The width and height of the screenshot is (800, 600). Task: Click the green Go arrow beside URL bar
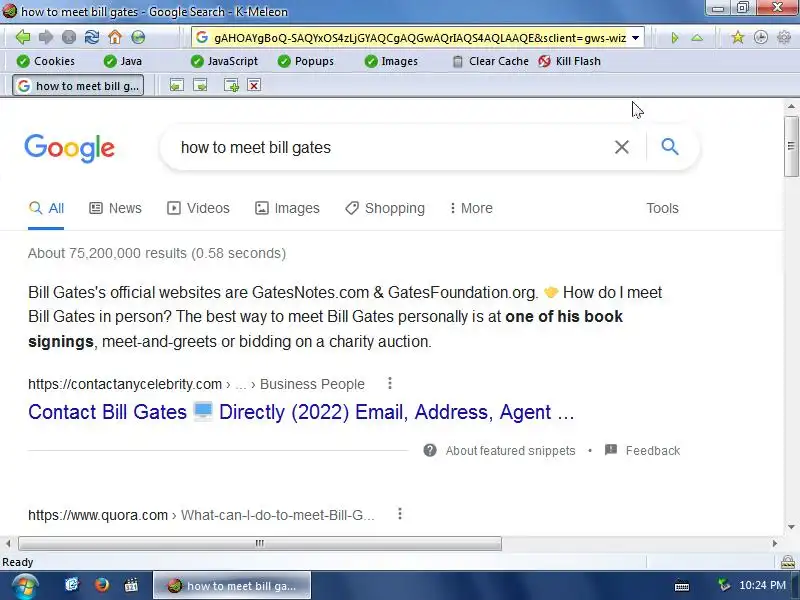click(674, 38)
